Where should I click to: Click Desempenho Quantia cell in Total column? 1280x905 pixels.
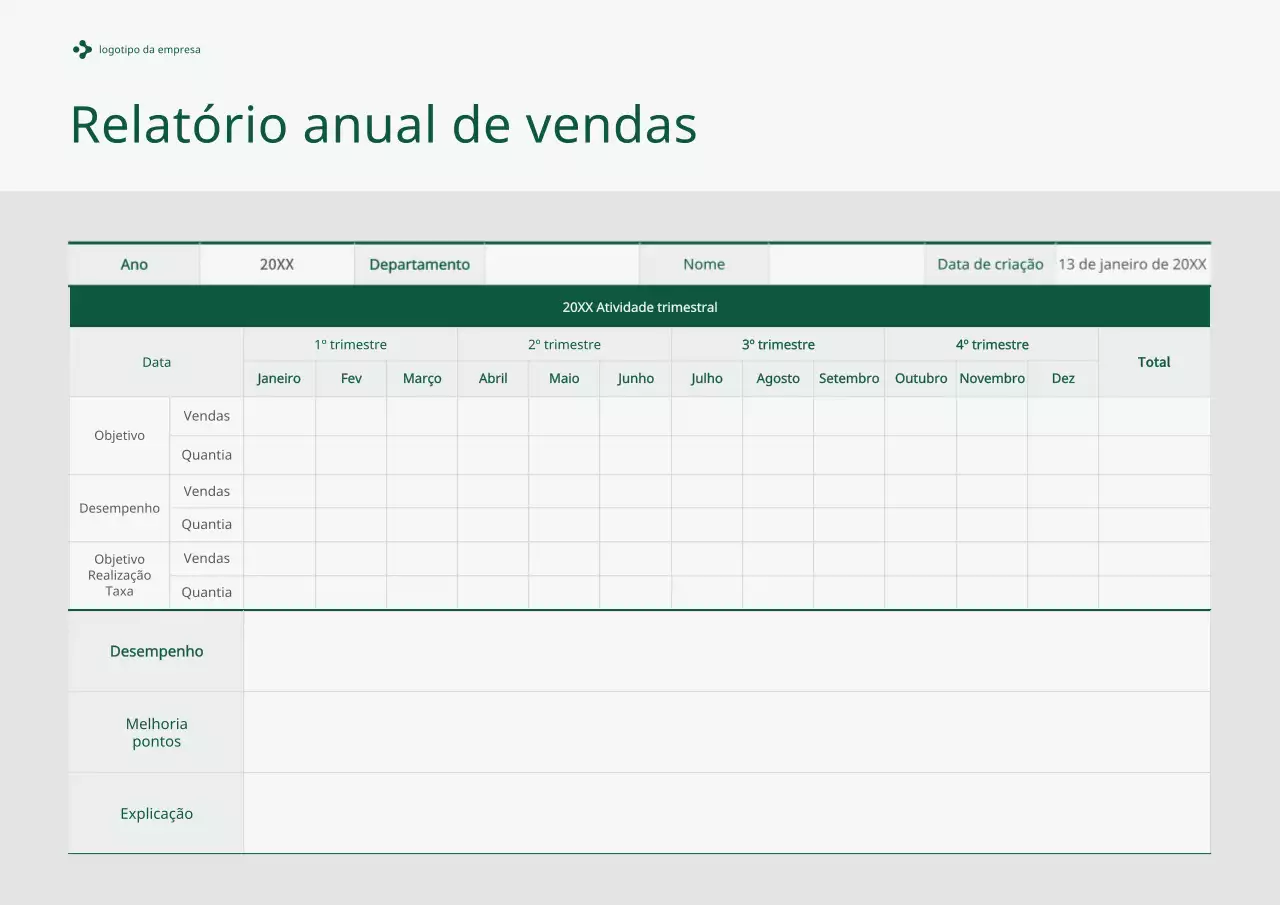coord(1154,524)
